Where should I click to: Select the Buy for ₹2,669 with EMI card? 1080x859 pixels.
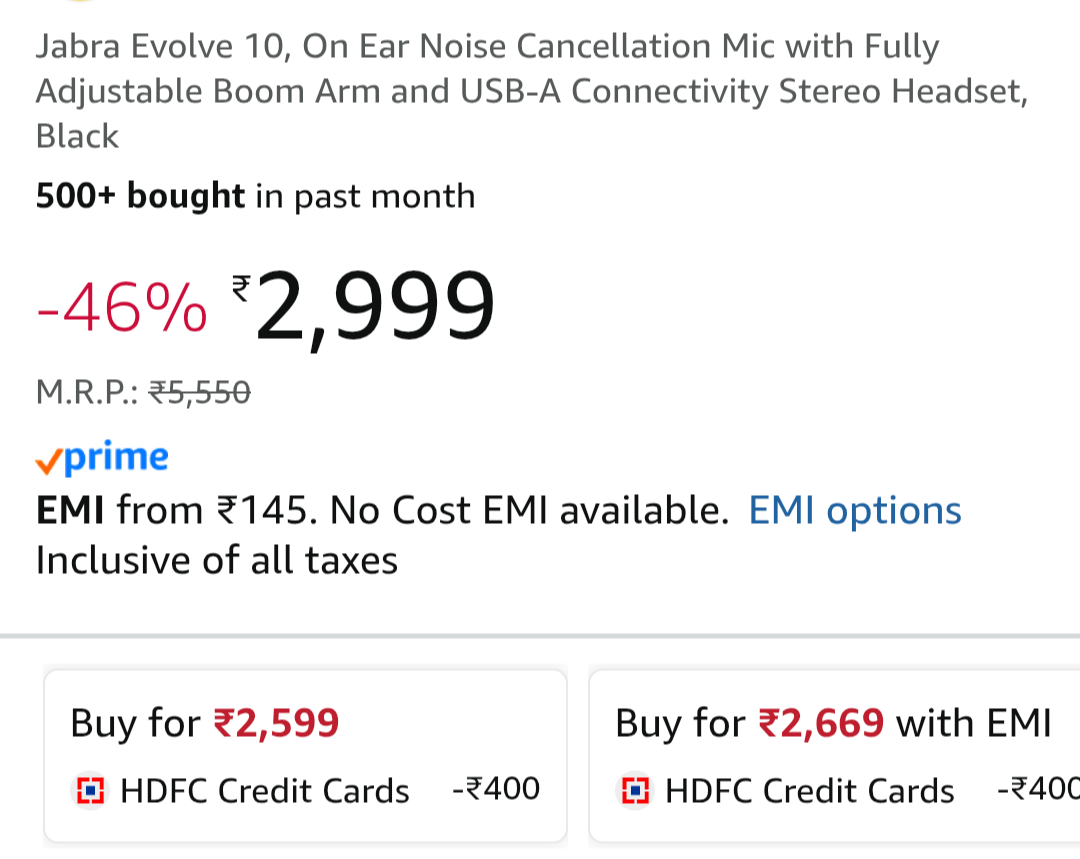pos(835,755)
